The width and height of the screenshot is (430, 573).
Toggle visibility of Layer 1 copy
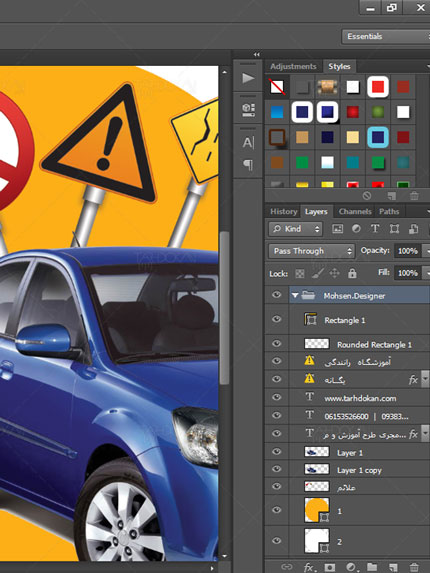[277, 469]
